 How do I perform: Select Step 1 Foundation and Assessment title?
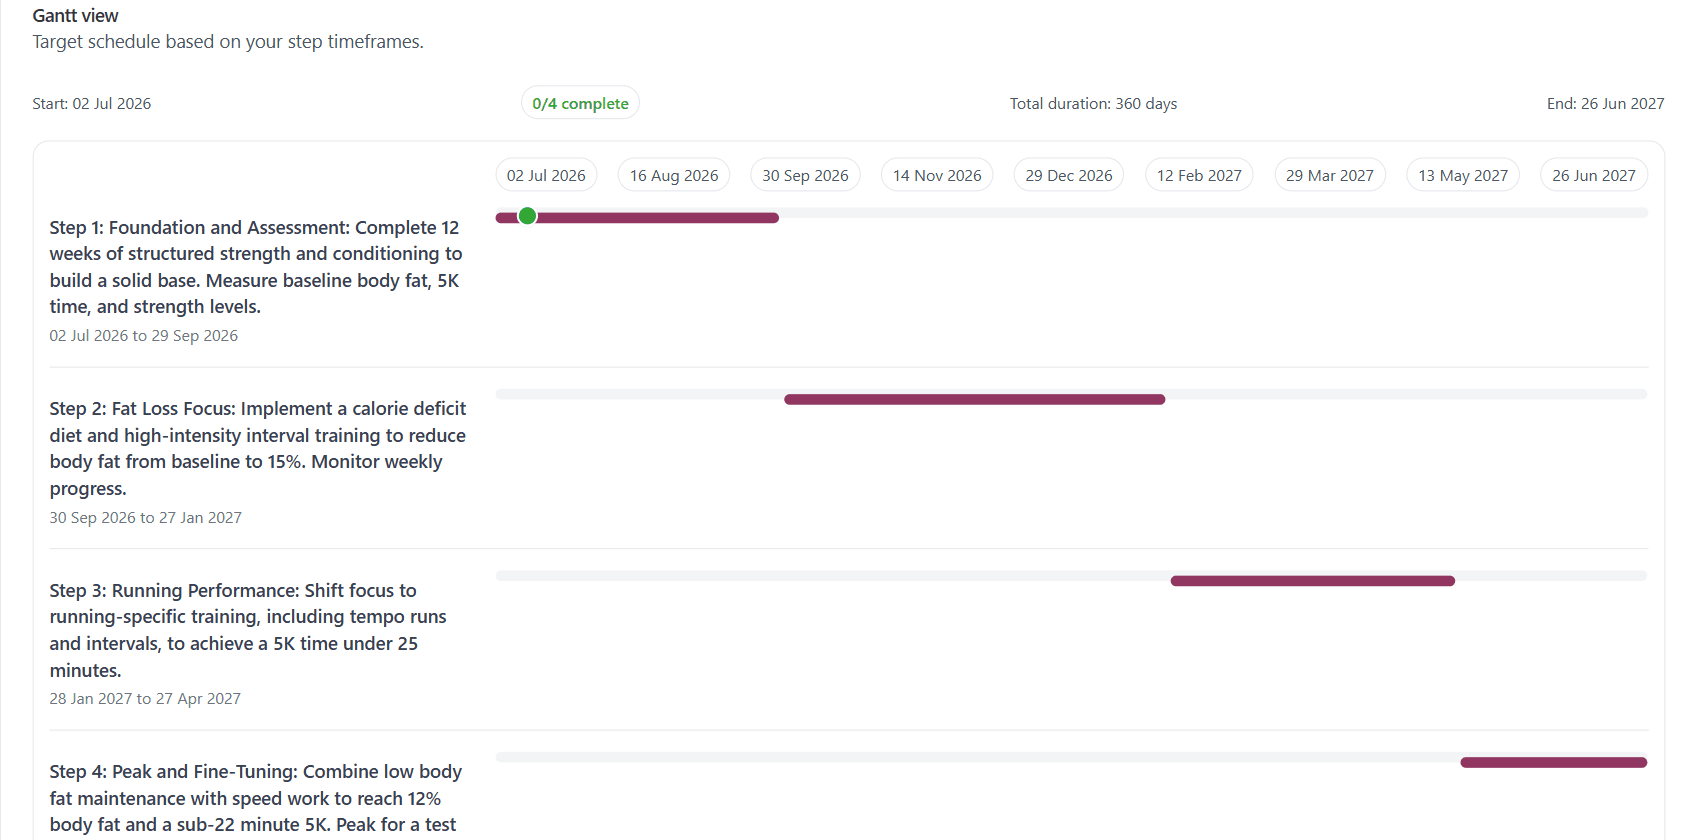(256, 267)
